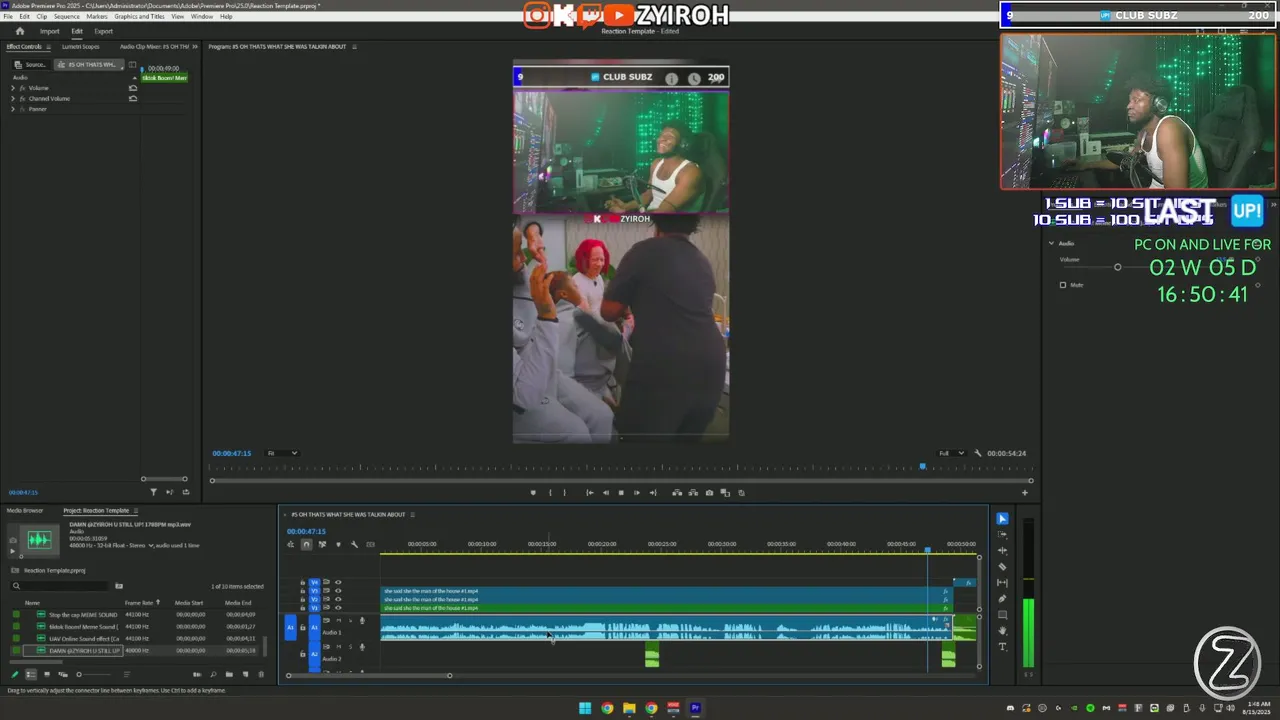The width and height of the screenshot is (1280, 720).
Task: Select the Razor tool
Action: 1002,566
